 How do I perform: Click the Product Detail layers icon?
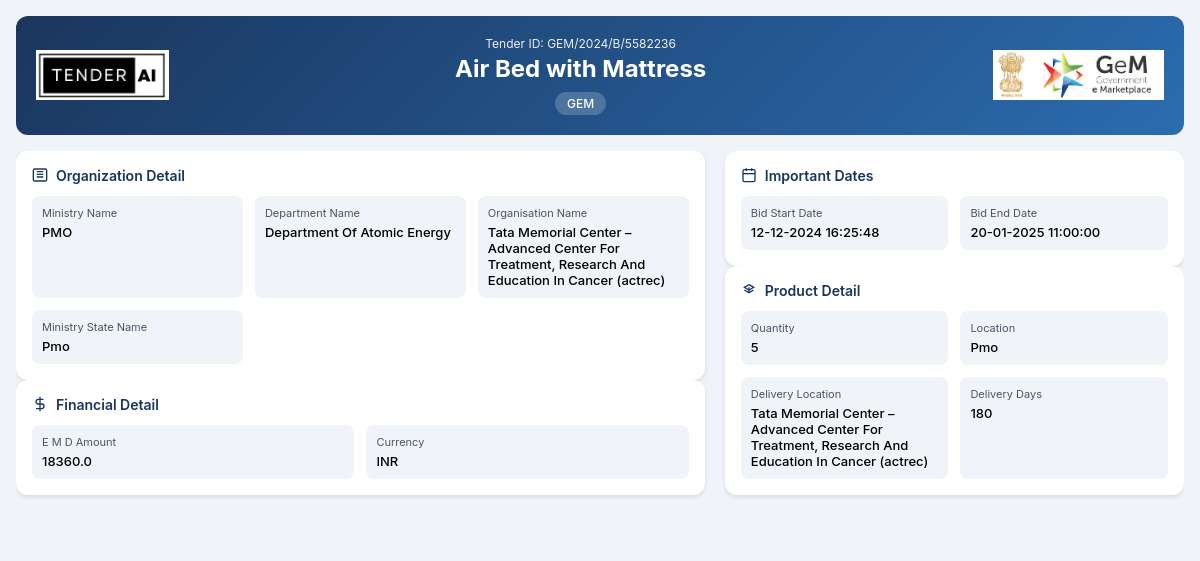pyautogui.click(x=749, y=289)
